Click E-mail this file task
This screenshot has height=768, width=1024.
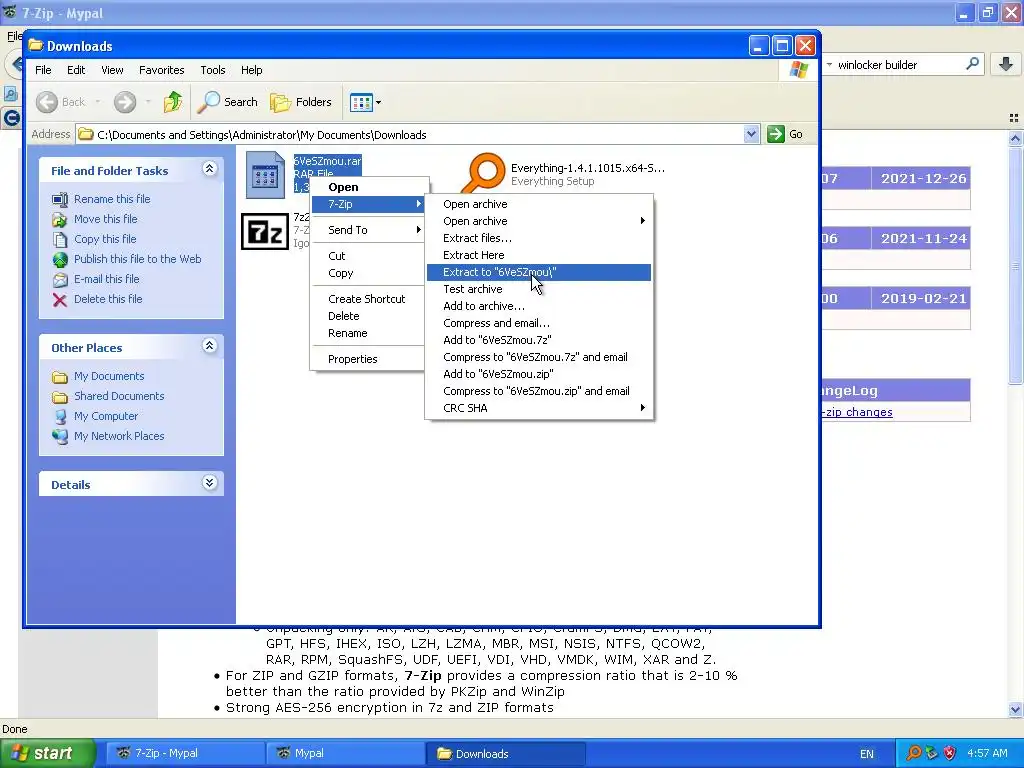click(x=106, y=279)
